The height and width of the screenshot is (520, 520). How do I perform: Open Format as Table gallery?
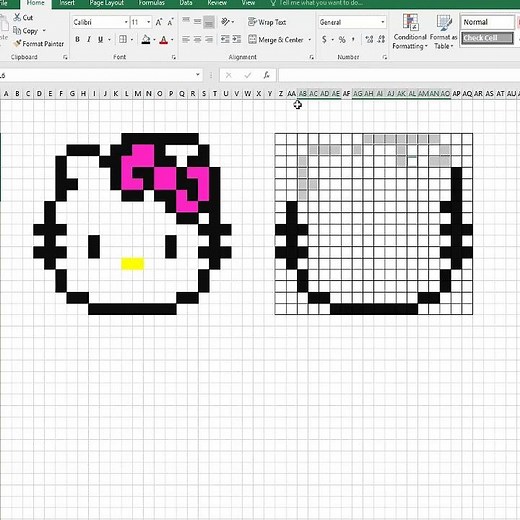[x=443, y=32]
